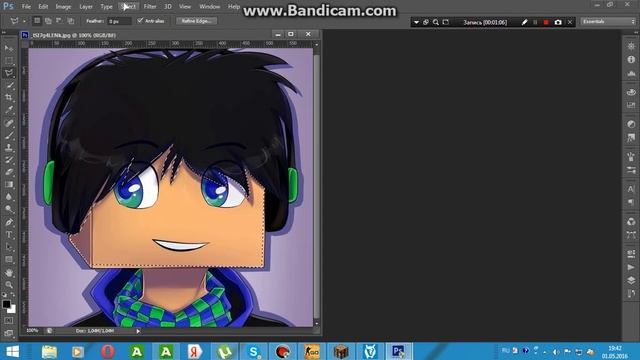Select the Move tool
Viewport: 640px width, 360px height.
pyautogui.click(x=9, y=48)
